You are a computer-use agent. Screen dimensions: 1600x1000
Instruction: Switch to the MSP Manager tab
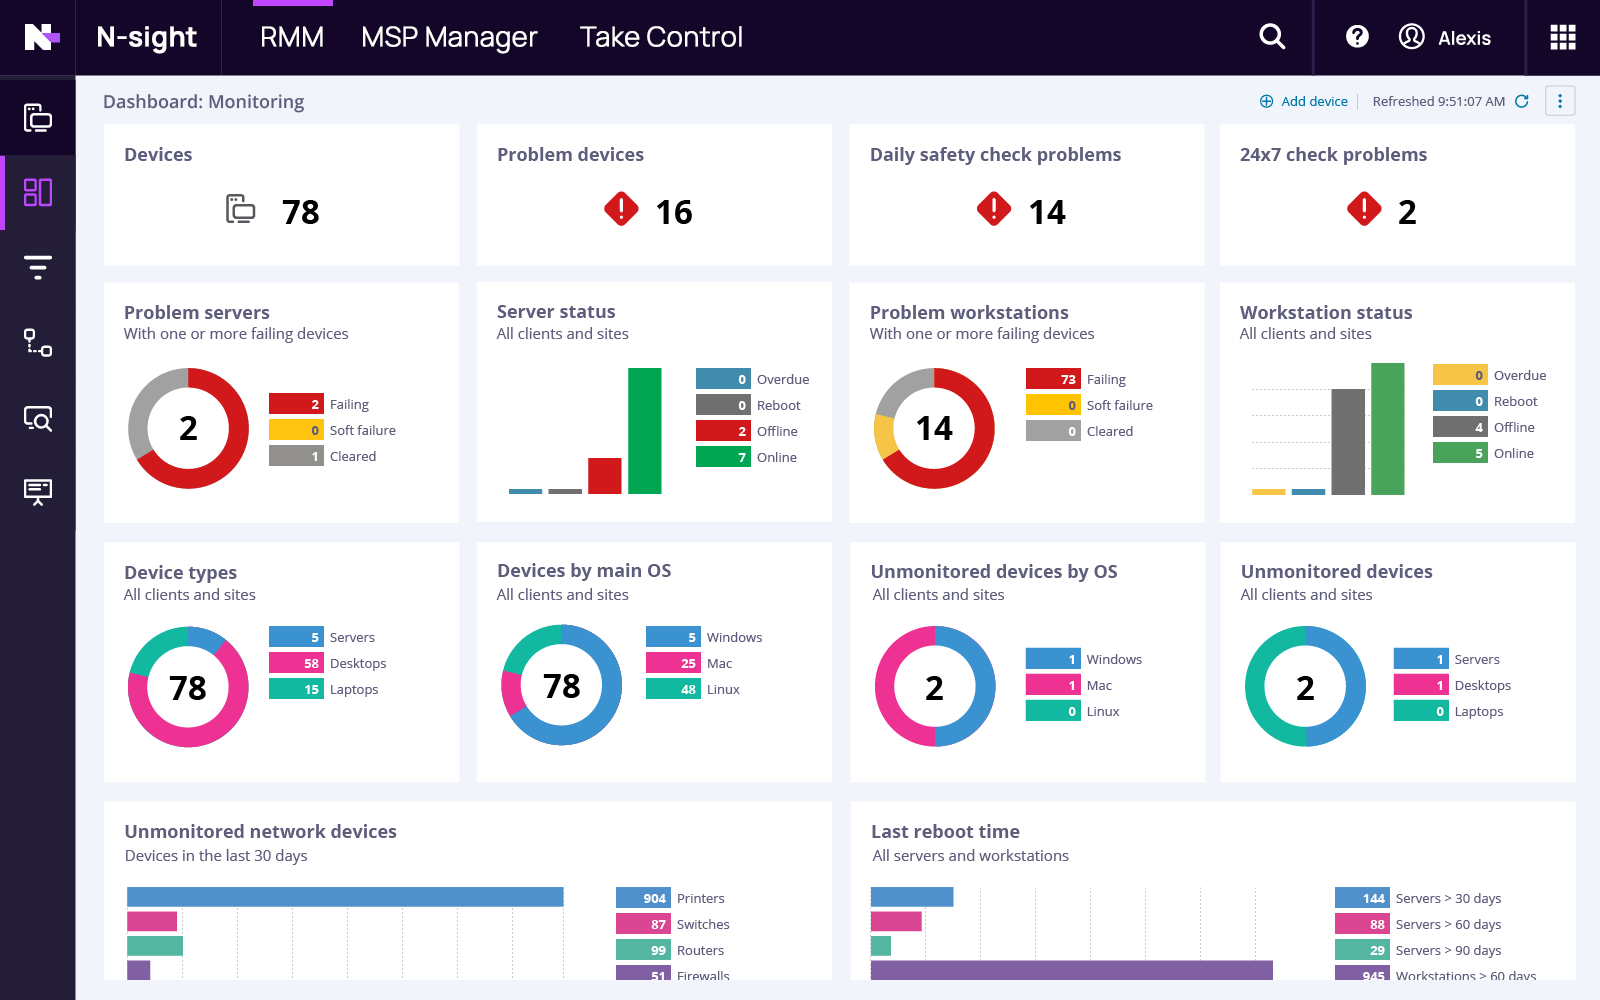449,37
